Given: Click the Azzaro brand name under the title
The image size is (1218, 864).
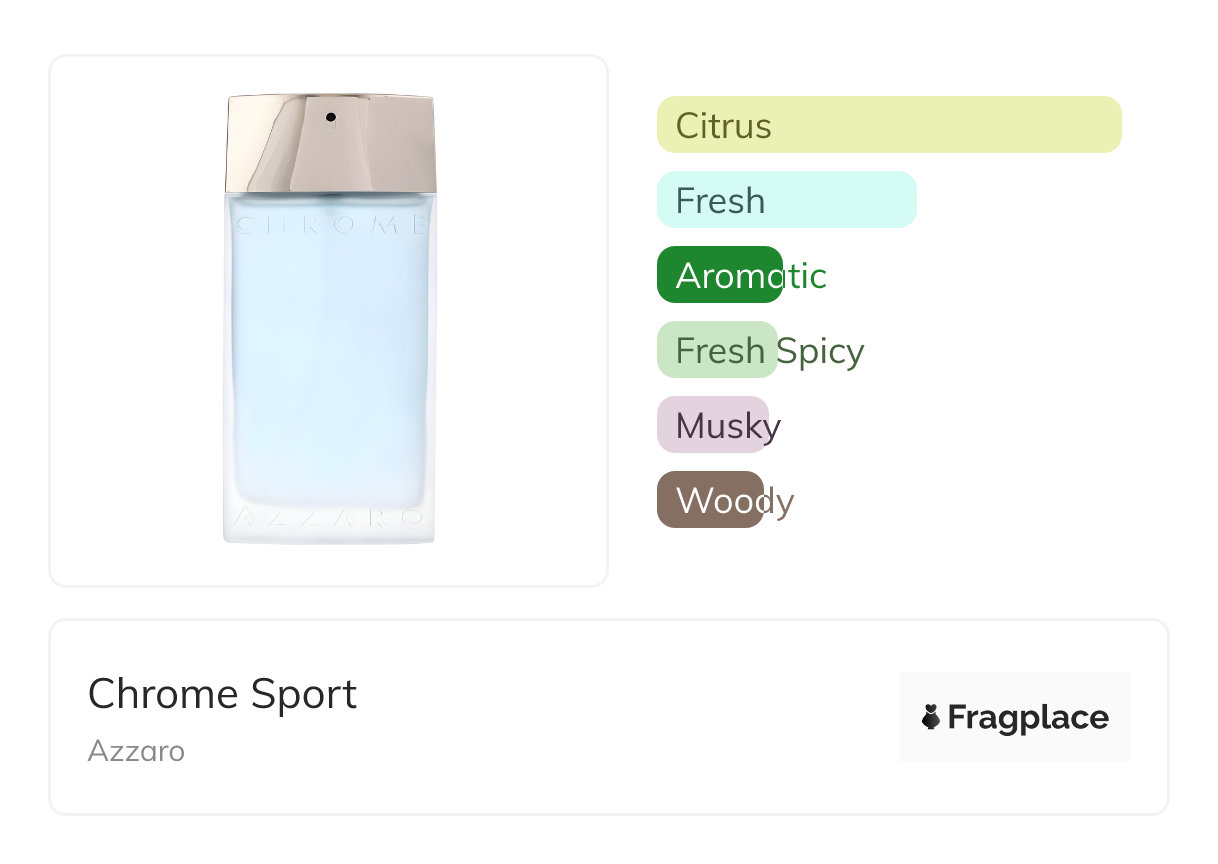Looking at the screenshot, I should [136, 751].
